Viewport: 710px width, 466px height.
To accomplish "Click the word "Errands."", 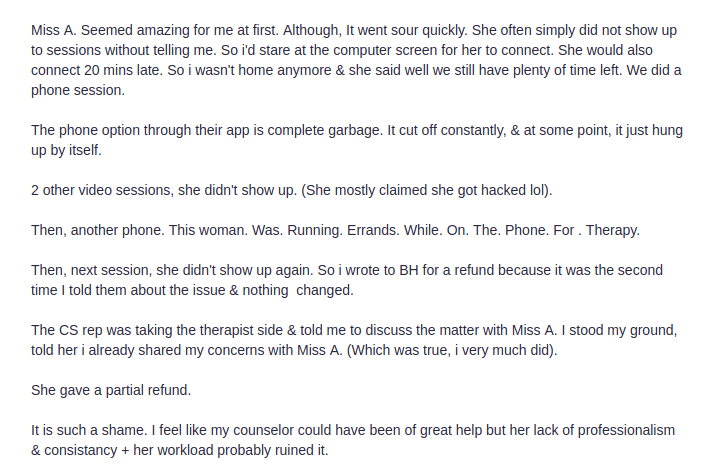I will [x=353, y=230].
